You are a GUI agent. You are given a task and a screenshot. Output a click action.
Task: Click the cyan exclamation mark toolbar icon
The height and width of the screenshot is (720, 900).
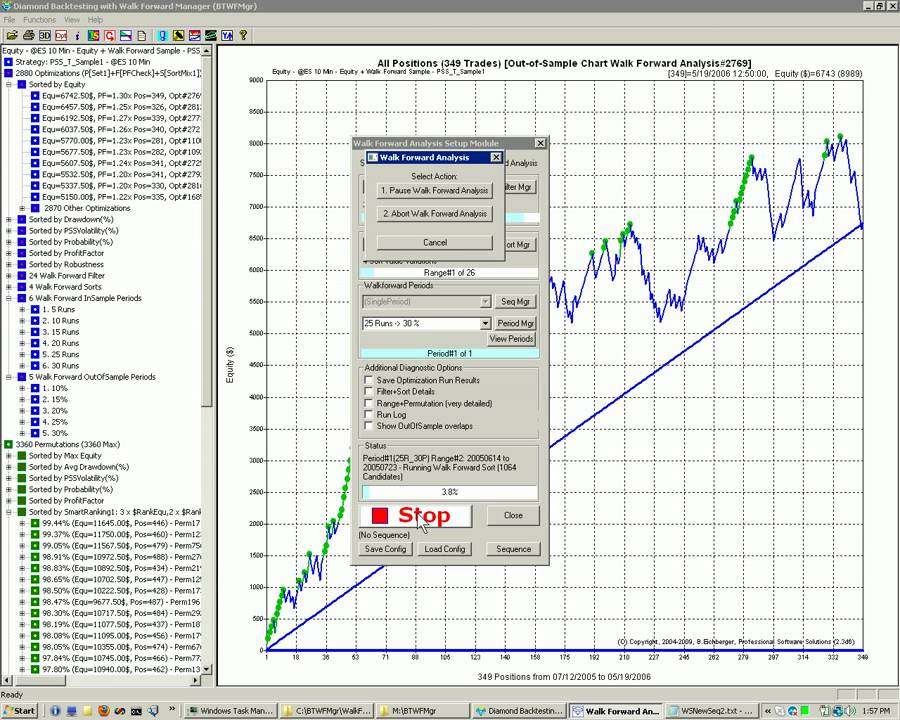(162, 36)
